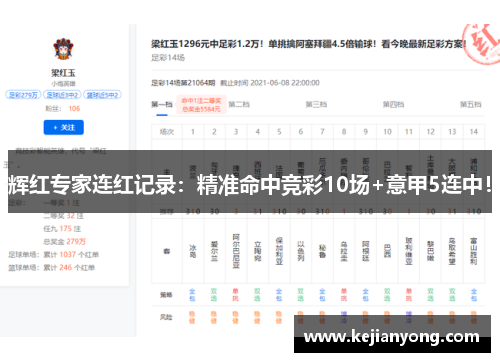Open the article headline 梁红玉1296元中足彩1.2万
Screen dimensions: 500x362
308,44
